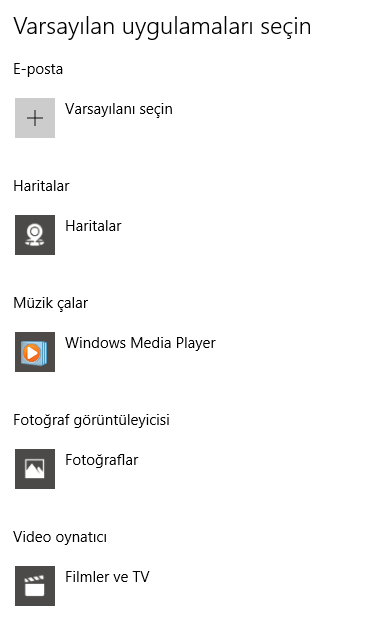Click the "Haritalar" section heading
This screenshot has width=389, height=628.
click(41, 186)
